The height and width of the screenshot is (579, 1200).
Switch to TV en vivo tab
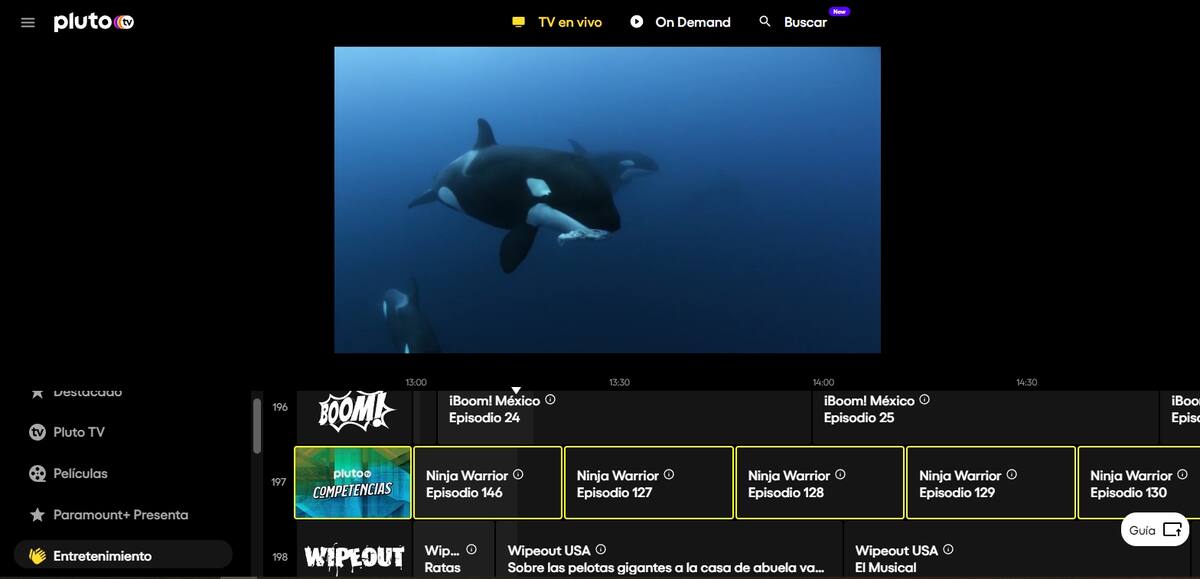[x=557, y=22]
